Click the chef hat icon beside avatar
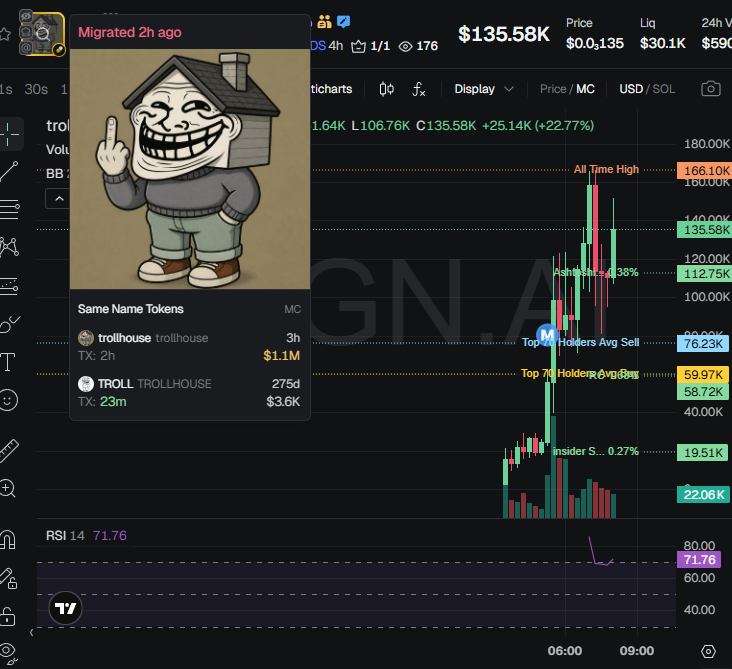The image size is (732, 669). pyautogui.click(x=26, y=32)
